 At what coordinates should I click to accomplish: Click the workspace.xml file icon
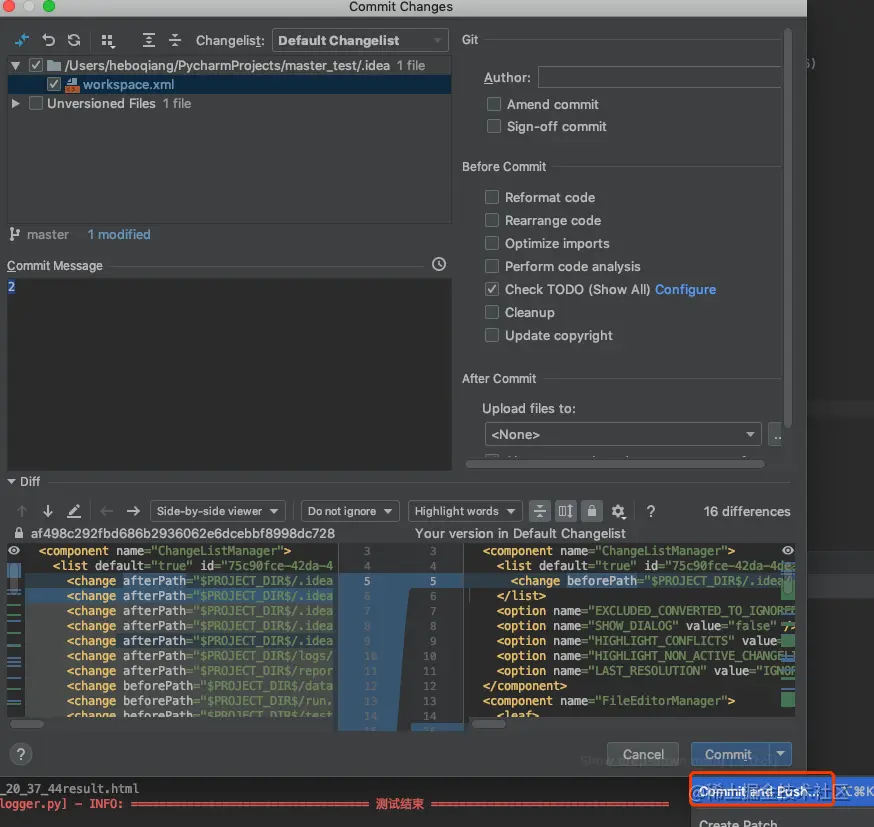point(72,85)
